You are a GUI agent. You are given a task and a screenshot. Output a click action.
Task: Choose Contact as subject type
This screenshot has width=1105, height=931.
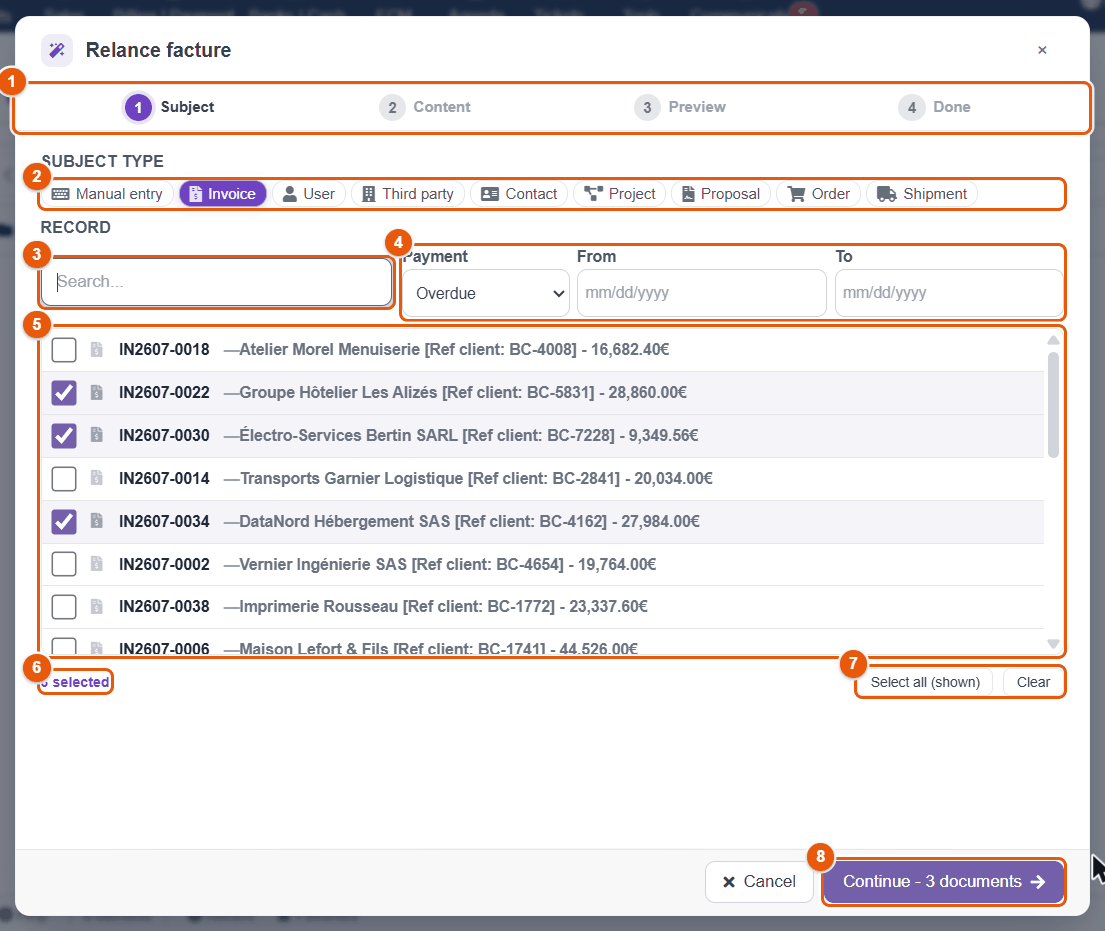tap(519, 194)
